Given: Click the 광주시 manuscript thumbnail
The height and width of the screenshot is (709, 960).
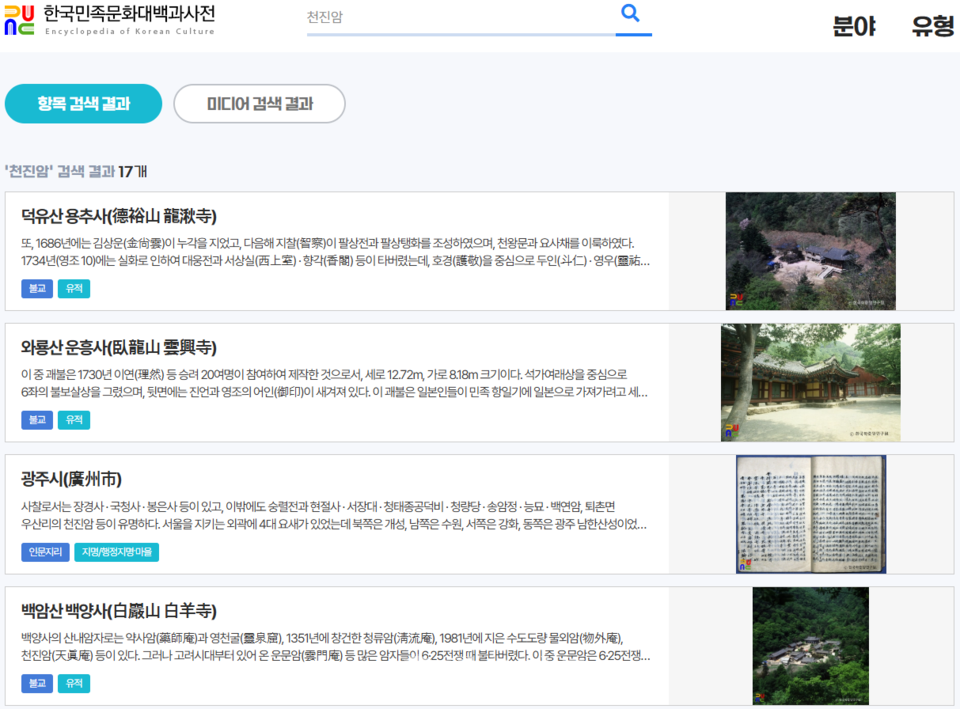Looking at the screenshot, I should pos(810,514).
